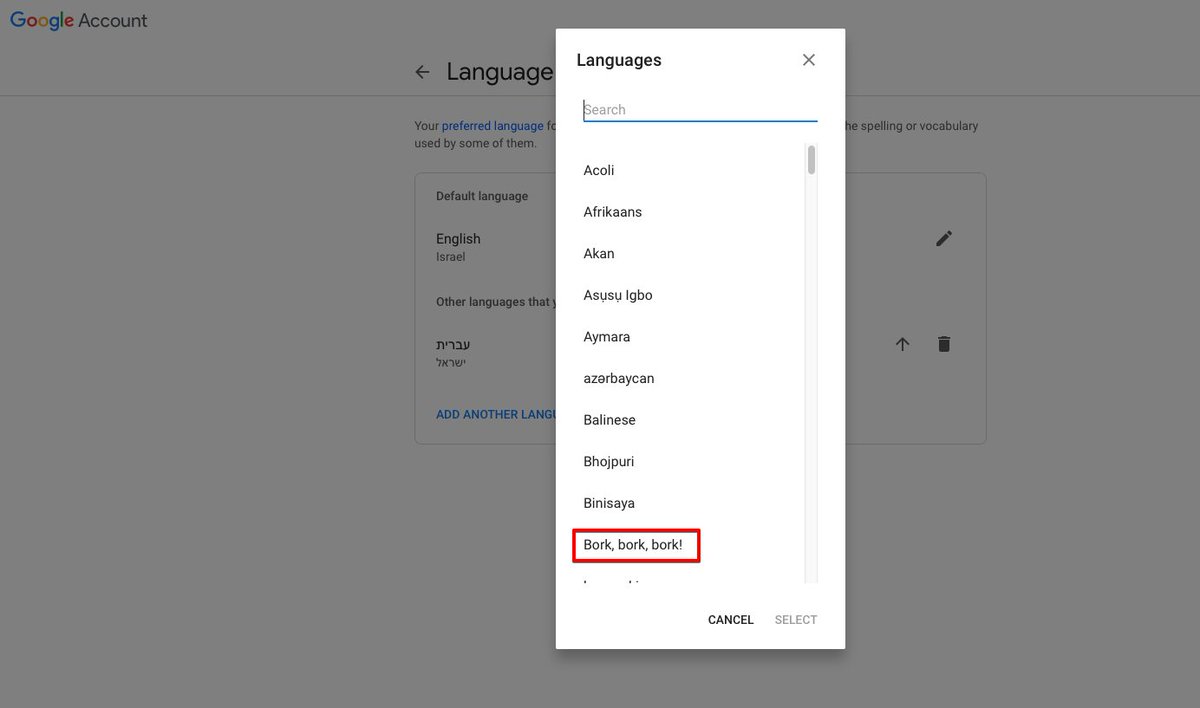Delete Hebrew language with trash icon
Screen dimensions: 1200x708
click(x=944, y=344)
